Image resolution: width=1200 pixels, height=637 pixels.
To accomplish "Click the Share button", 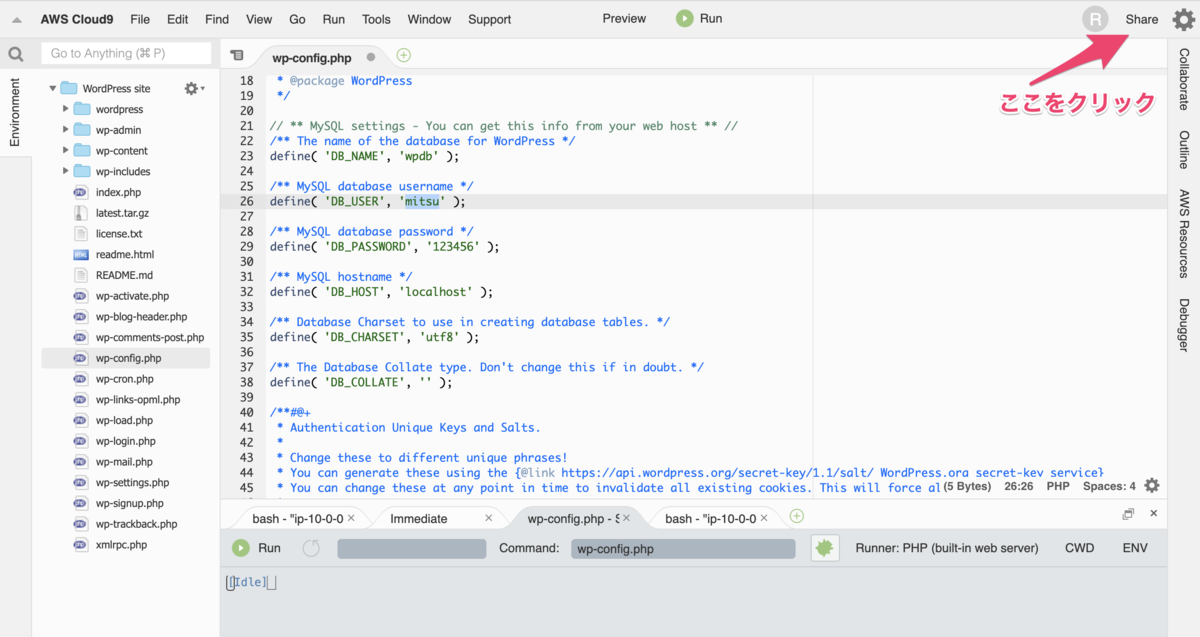I will 1142,19.
